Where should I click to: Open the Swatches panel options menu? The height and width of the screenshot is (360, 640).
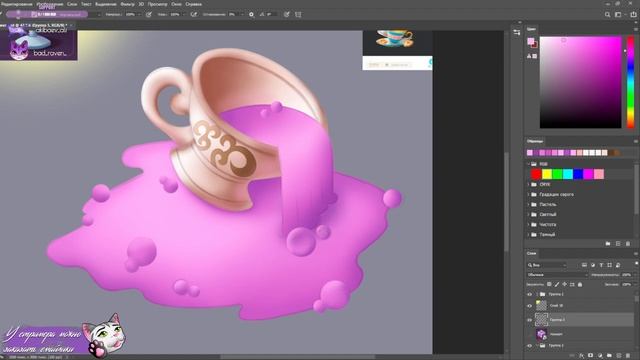pos(636,141)
